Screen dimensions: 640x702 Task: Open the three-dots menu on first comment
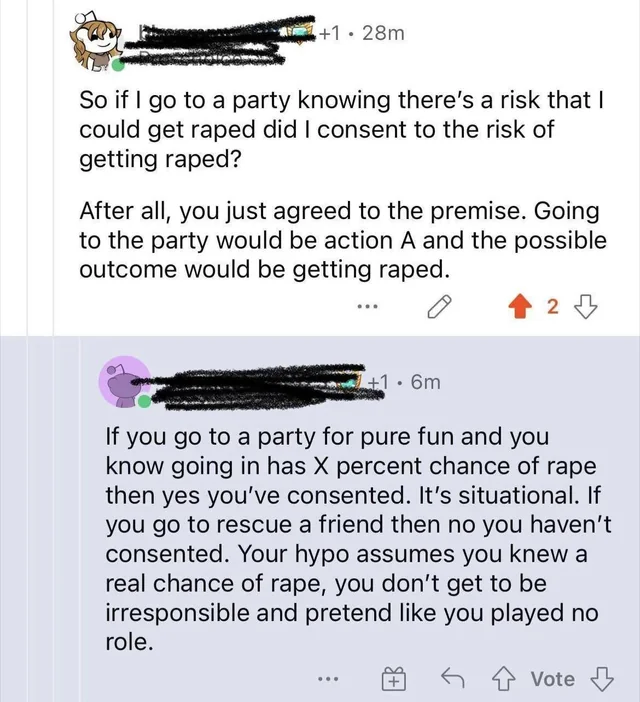click(368, 307)
